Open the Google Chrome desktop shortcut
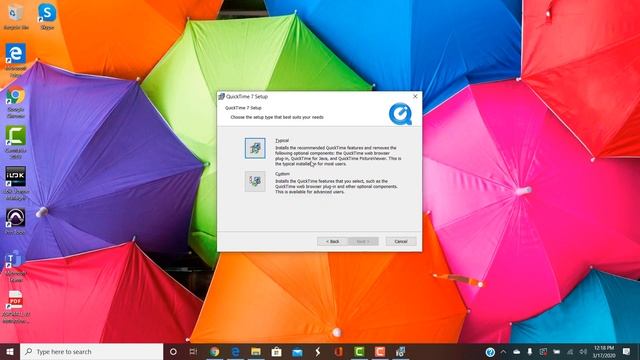 click(x=16, y=101)
